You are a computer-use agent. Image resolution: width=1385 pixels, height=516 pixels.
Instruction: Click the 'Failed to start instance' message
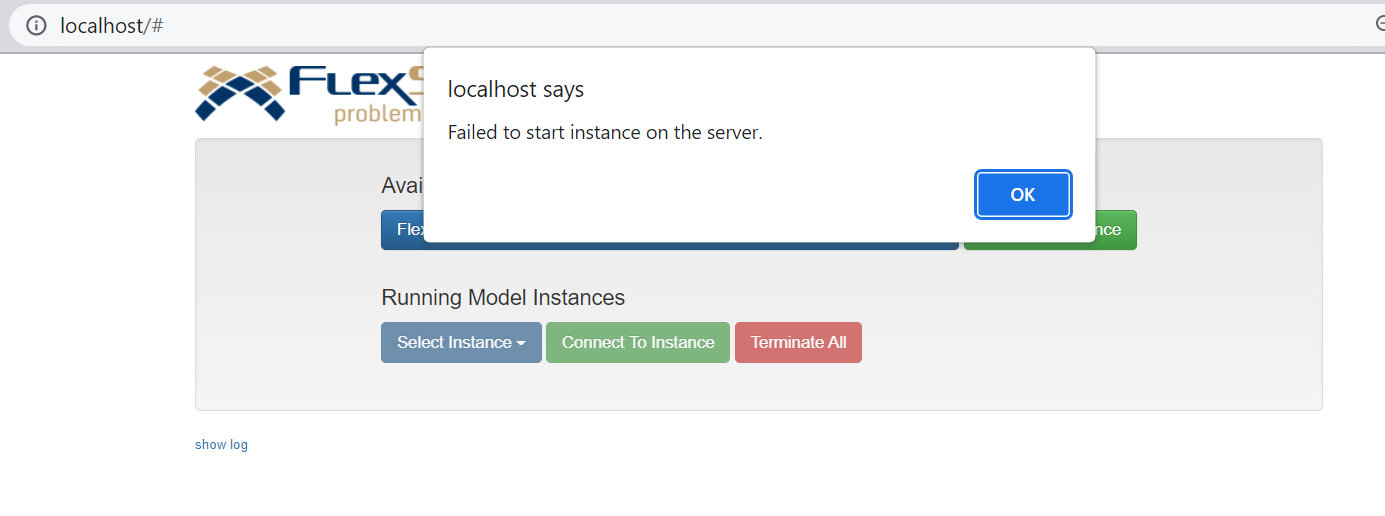(x=604, y=133)
